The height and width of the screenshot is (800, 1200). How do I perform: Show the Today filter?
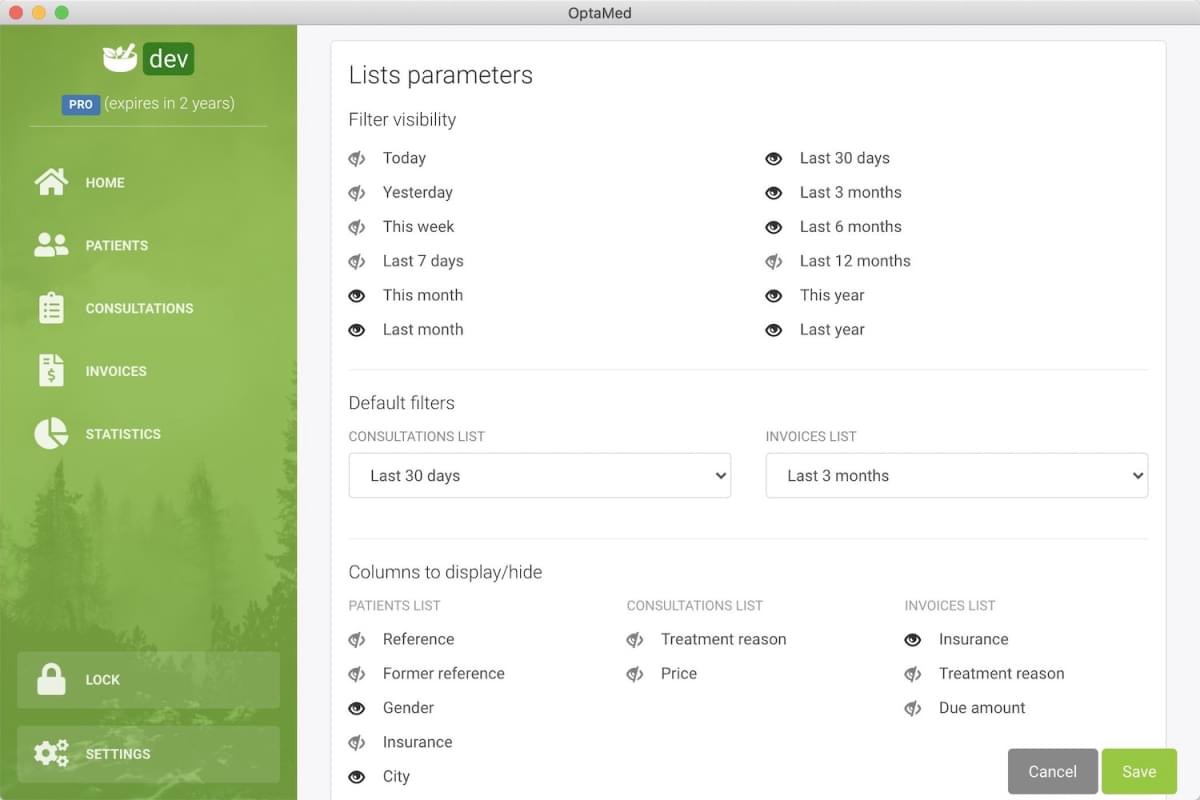pyautogui.click(x=357, y=158)
